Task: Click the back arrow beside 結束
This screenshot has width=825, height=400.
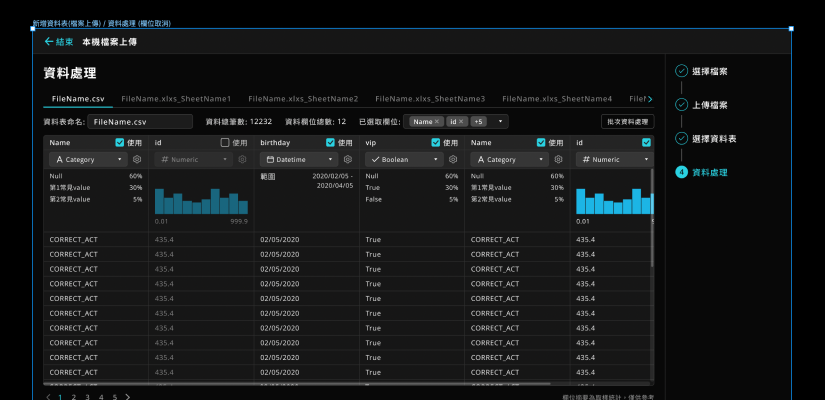Action: (49, 42)
